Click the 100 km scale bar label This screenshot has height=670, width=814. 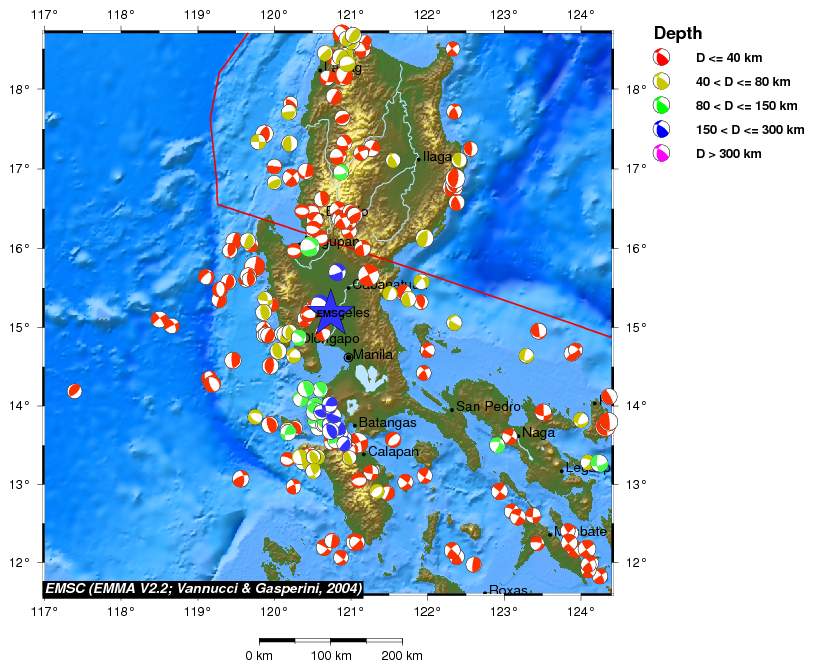330,655
